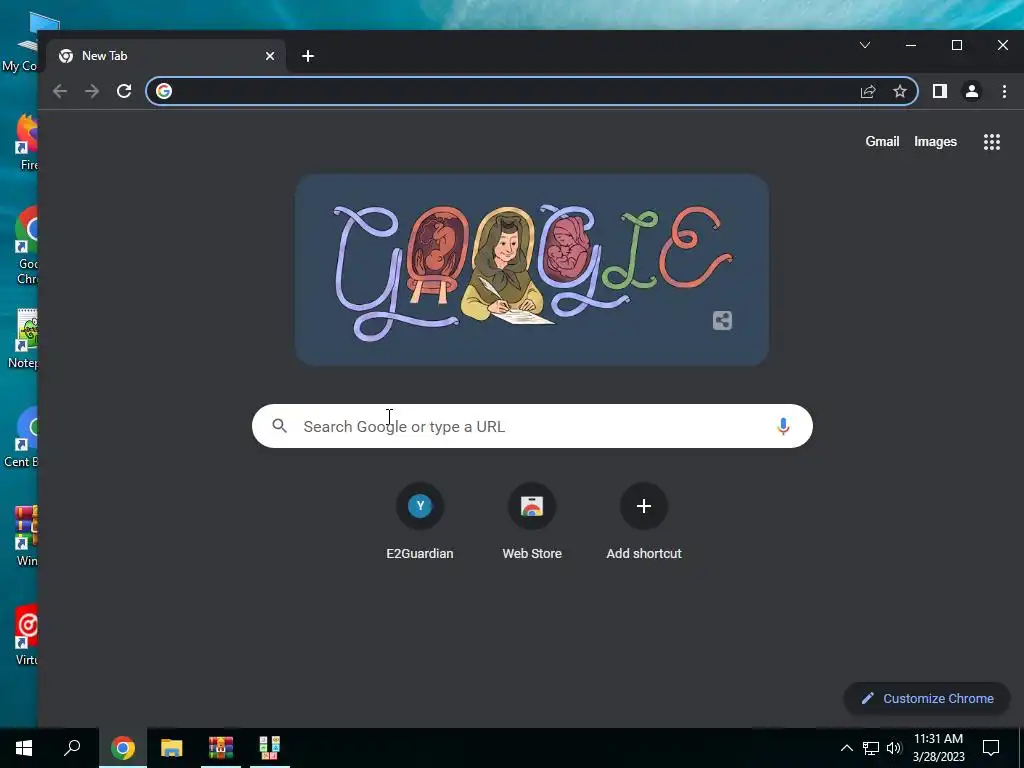Minimize the Chrome window

coord(911,45)
